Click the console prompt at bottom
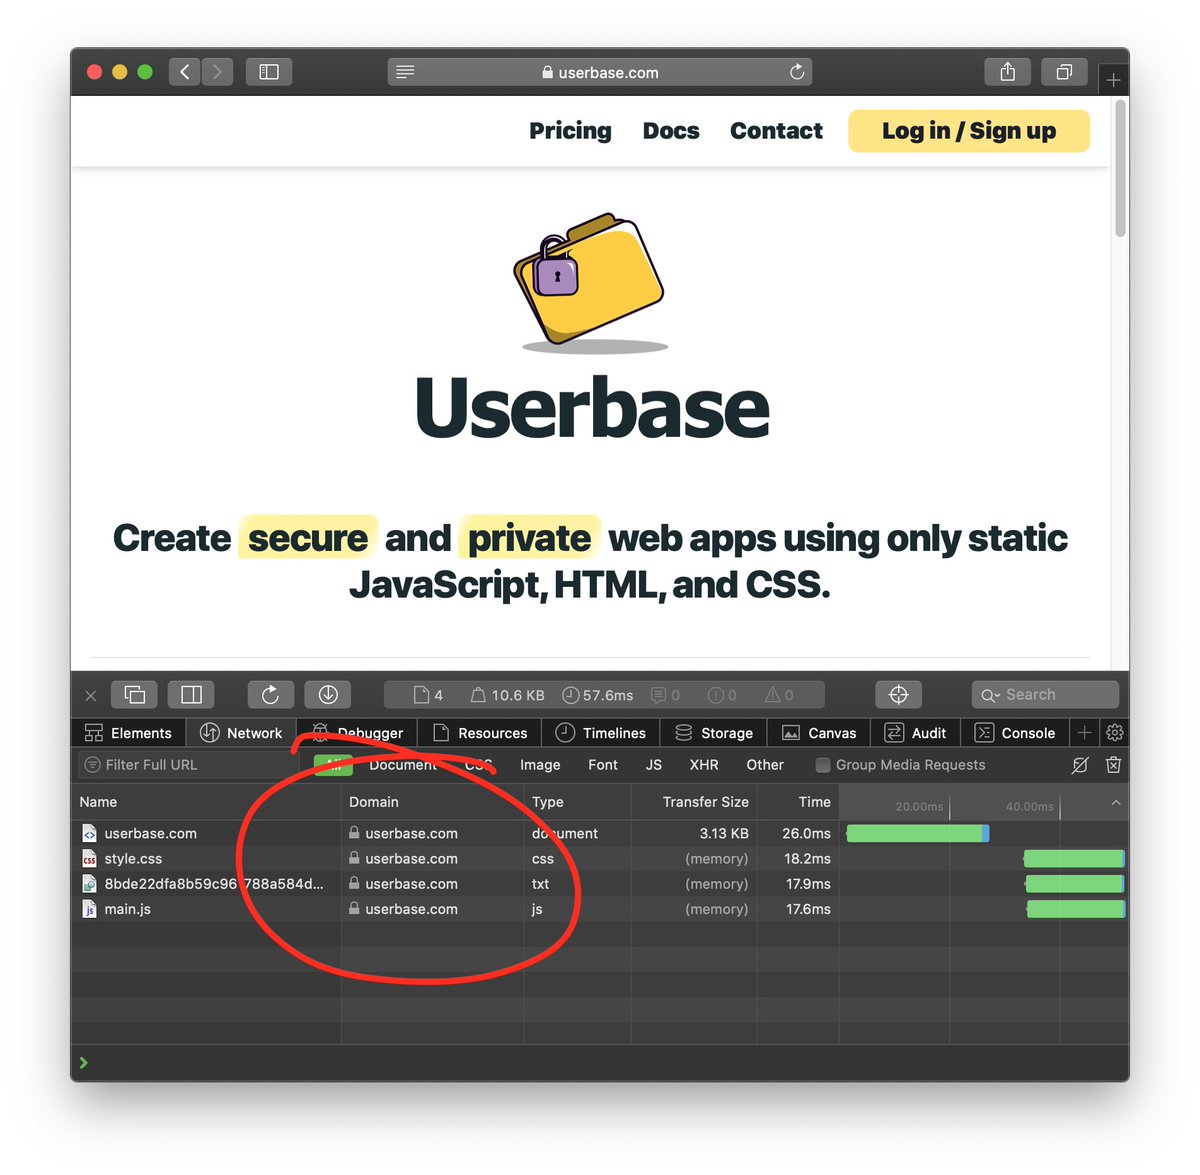Screen dimensions: 1200x1175 600,1063
